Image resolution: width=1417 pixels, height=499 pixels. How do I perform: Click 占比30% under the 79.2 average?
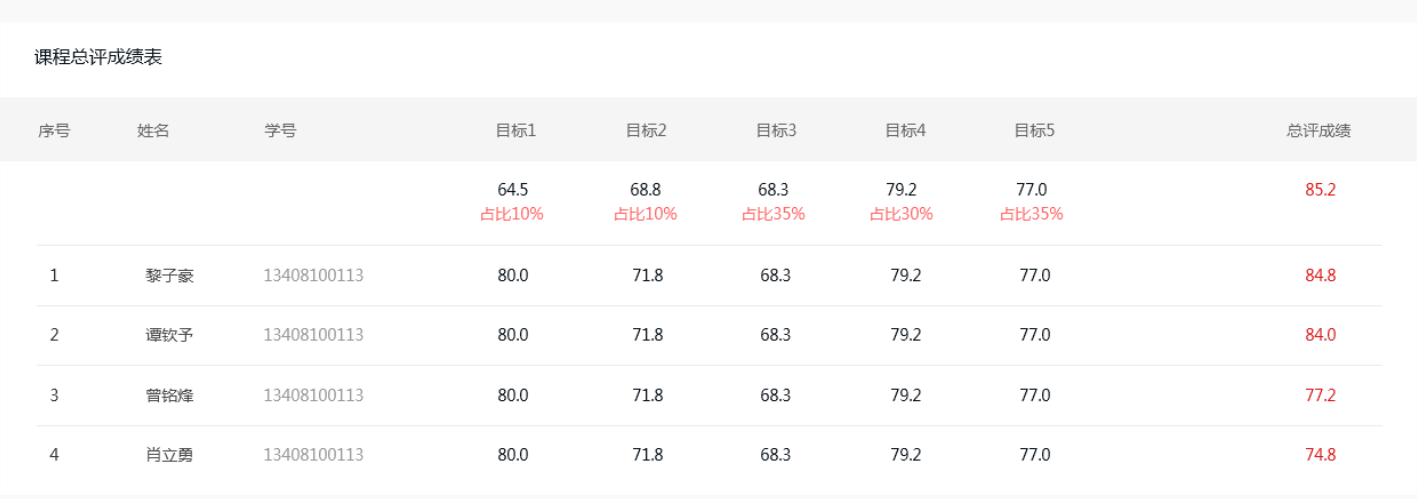tap(901, 213)
